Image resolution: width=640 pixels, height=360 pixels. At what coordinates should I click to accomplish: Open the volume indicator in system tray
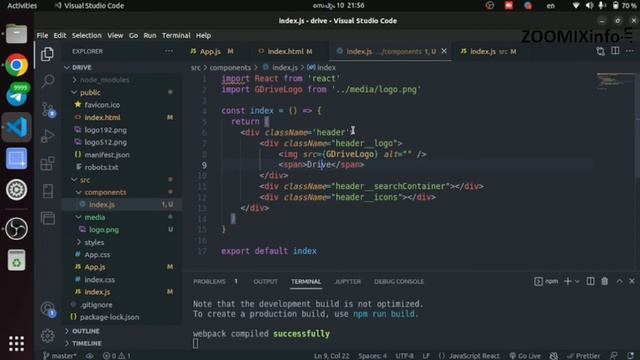tap(589, 6)
